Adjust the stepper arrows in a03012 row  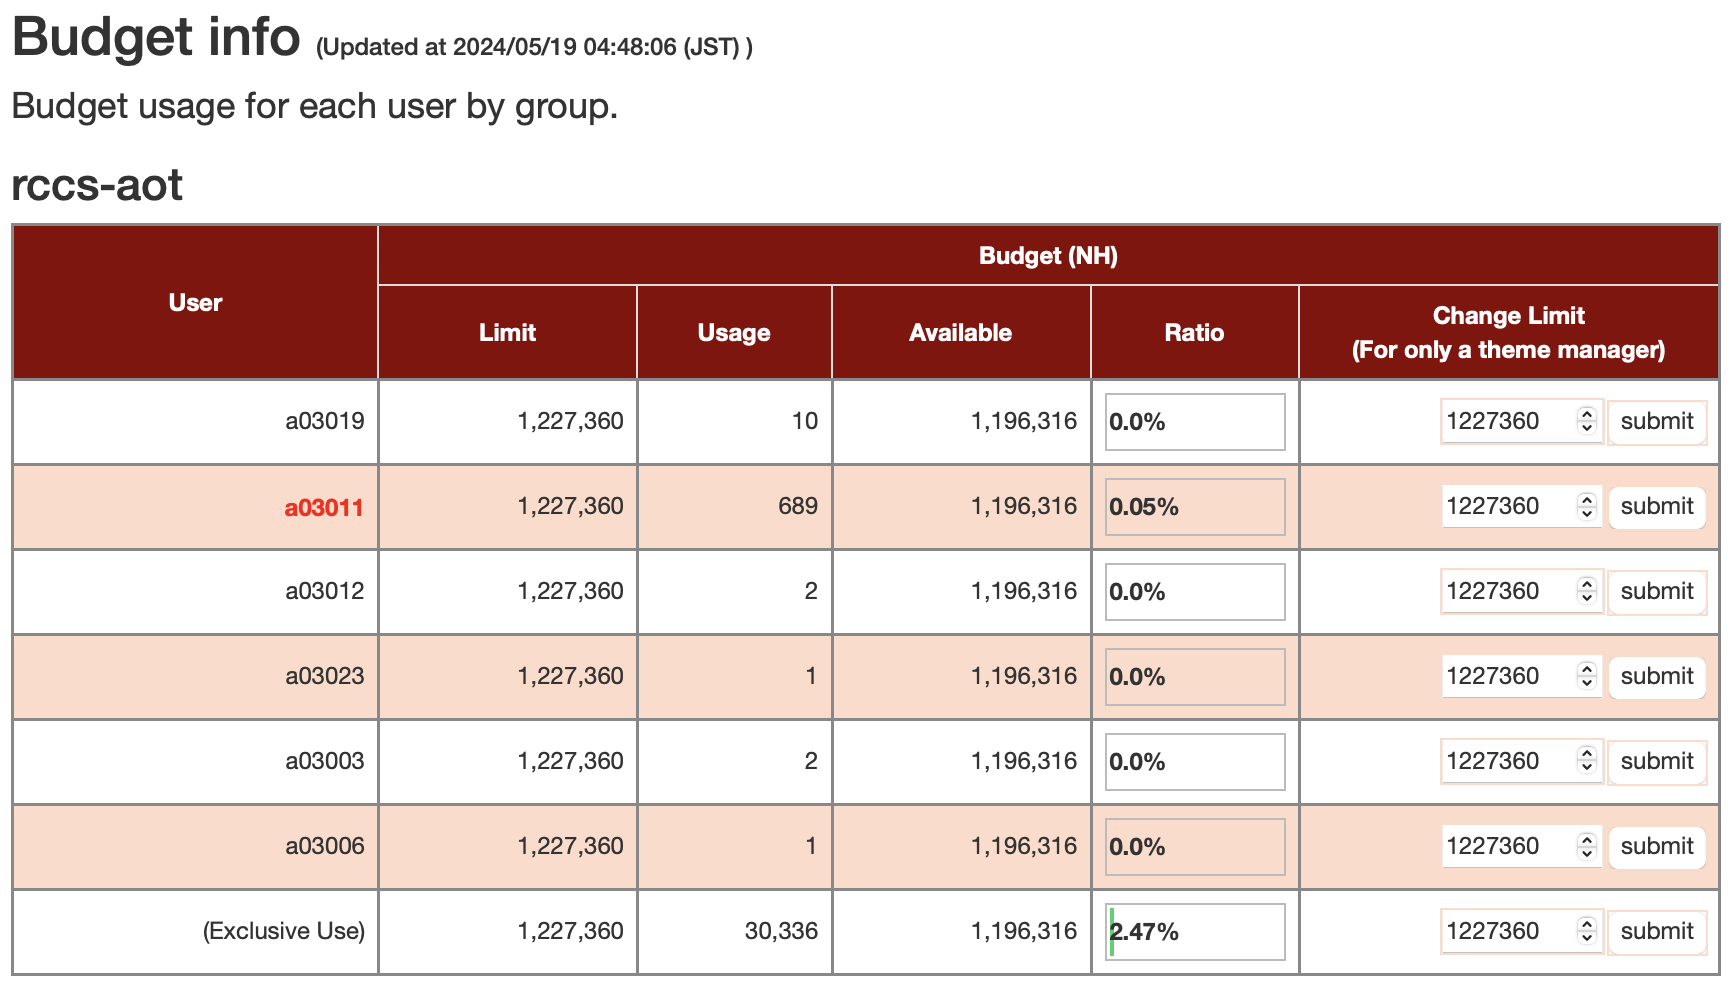pos(1587,592)
